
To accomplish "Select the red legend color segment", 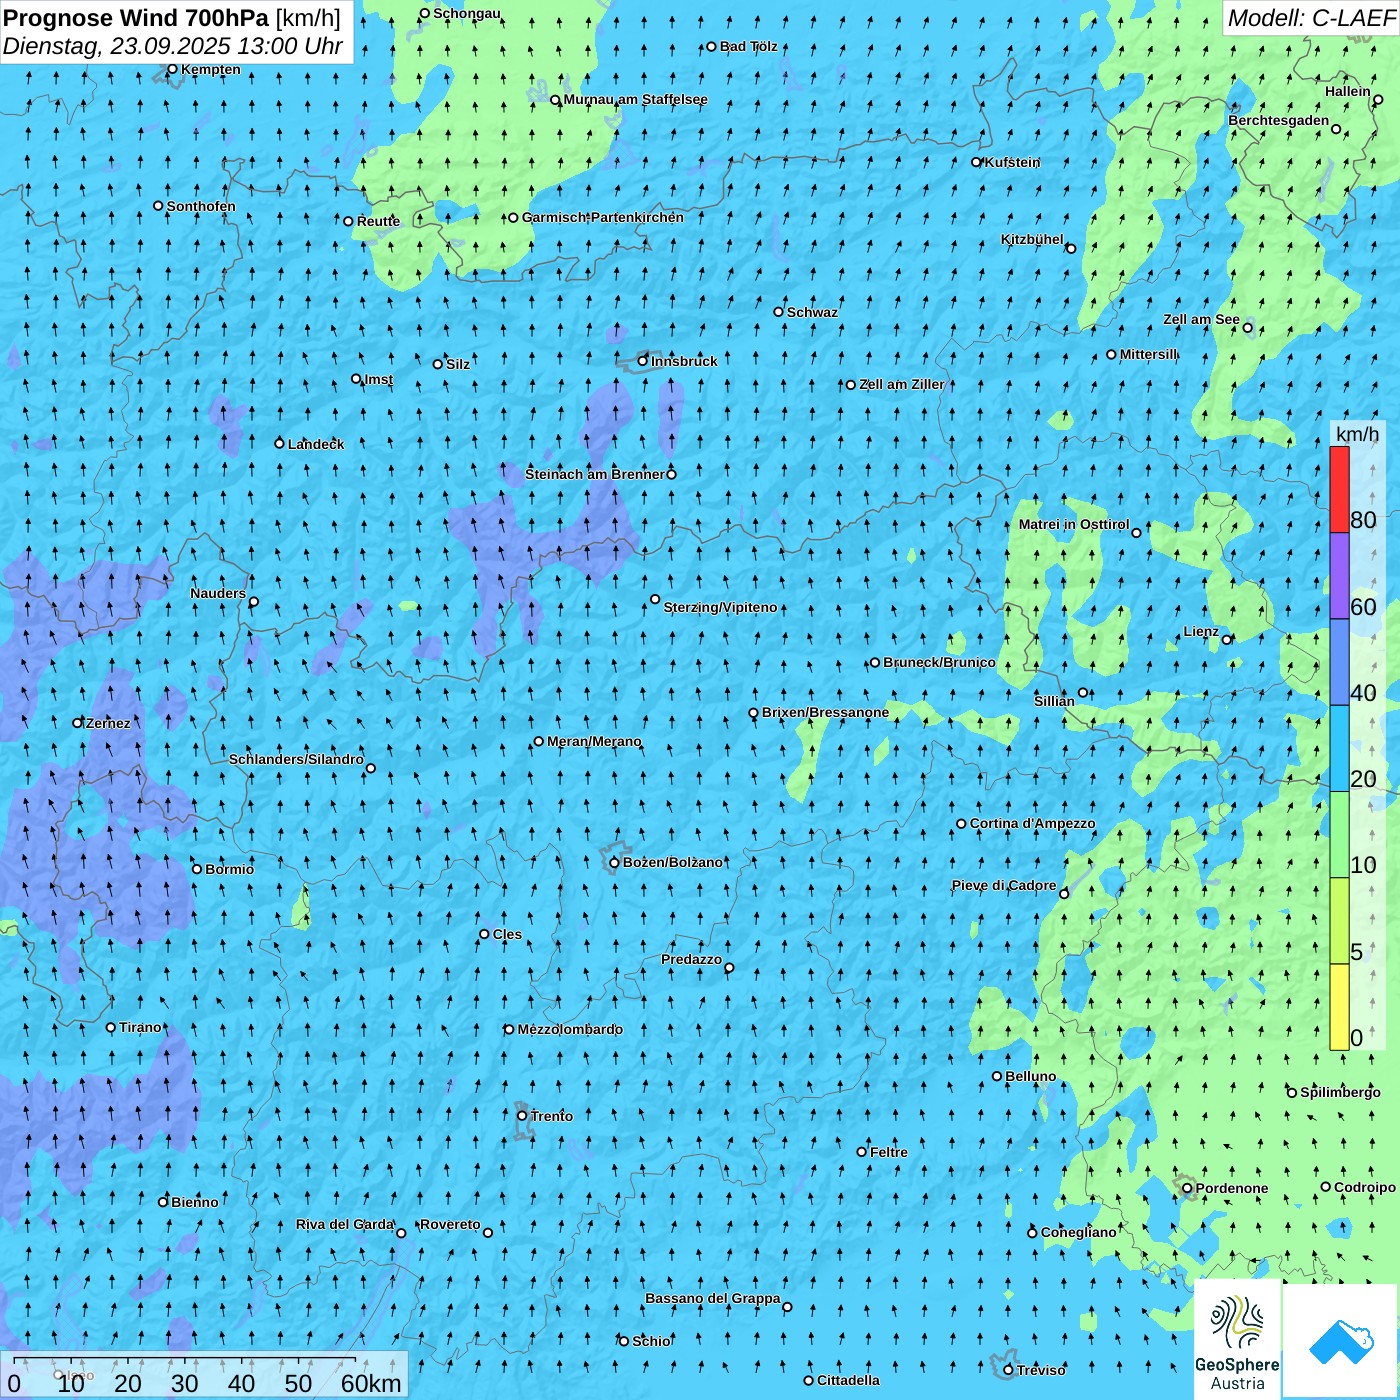I will coord(1339,489).
